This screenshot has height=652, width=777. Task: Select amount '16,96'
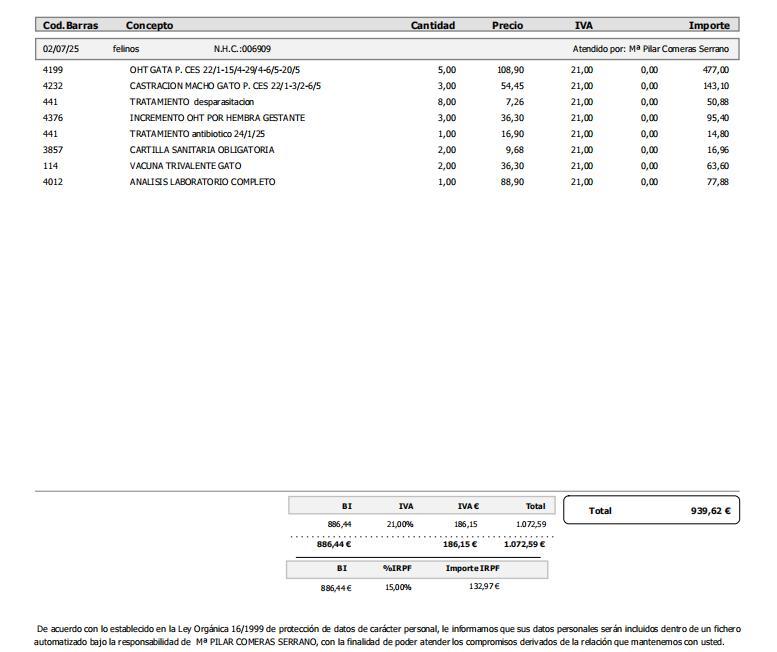coord(718,150)
